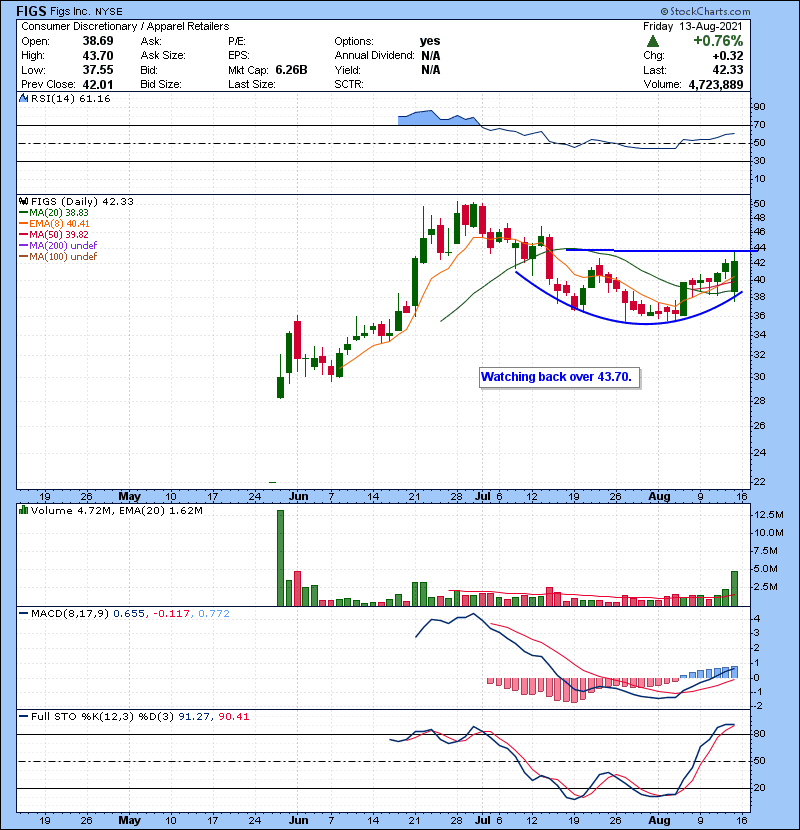The width and height of the screenshot is (800, 830).
Task: Click the SCTR label
Action: click(x=349, y=84)
